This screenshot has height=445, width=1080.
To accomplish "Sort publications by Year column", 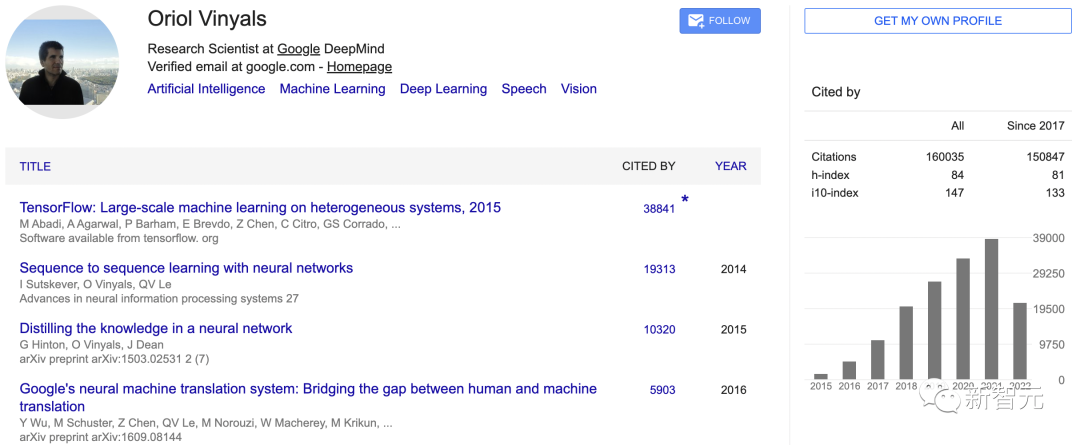I will (730, 166).
